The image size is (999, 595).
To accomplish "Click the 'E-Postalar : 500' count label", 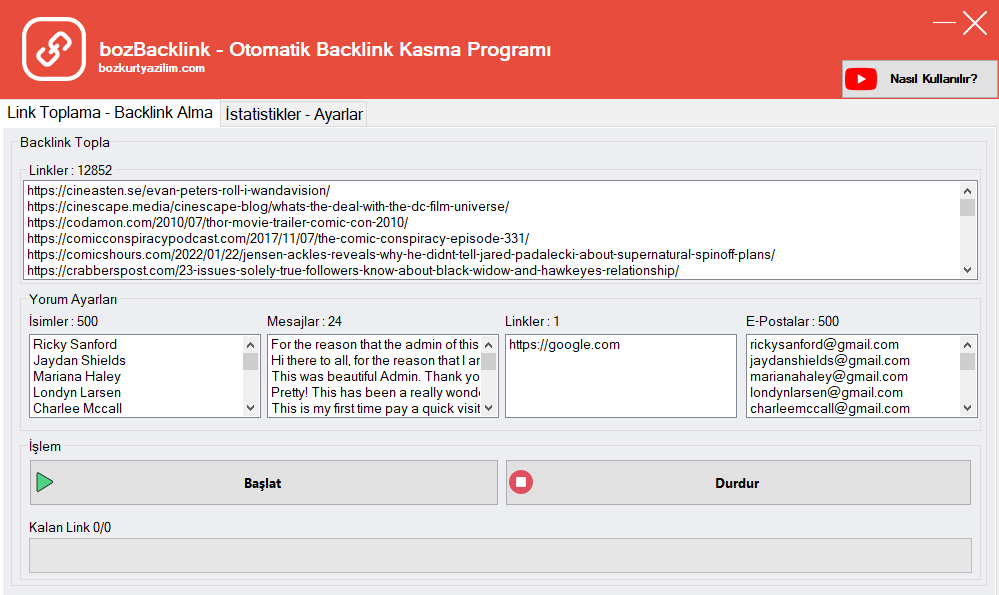I will click(x=792, y=321).
